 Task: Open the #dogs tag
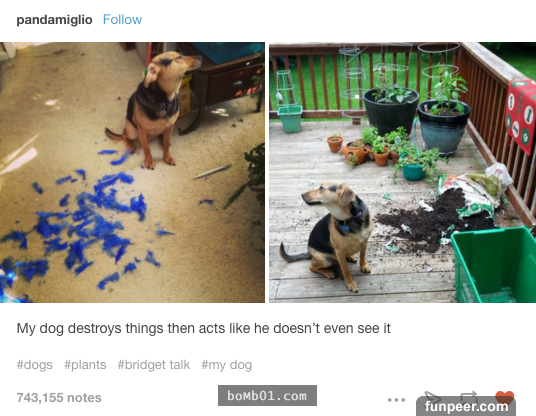tap(35, 365)
